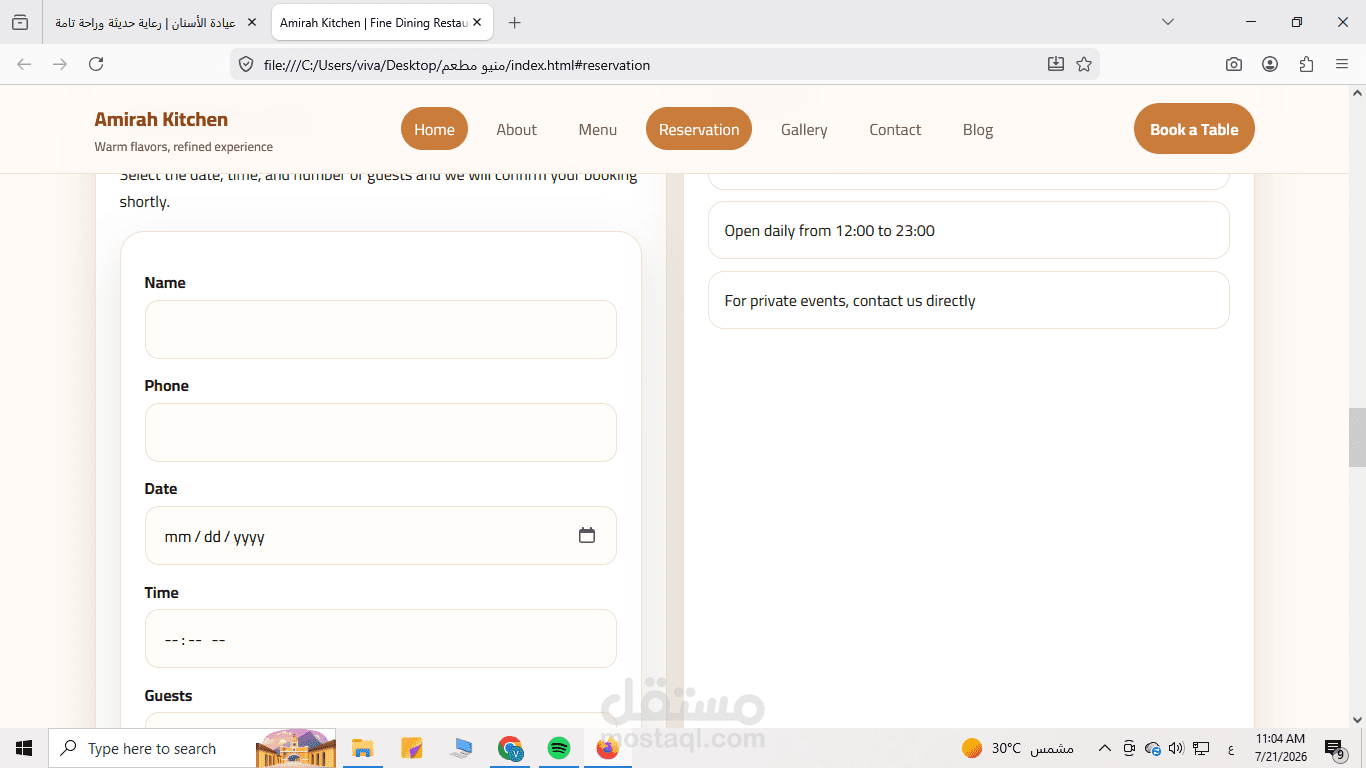Open clock and calendar at 11:04 AM

[1280, 748]
